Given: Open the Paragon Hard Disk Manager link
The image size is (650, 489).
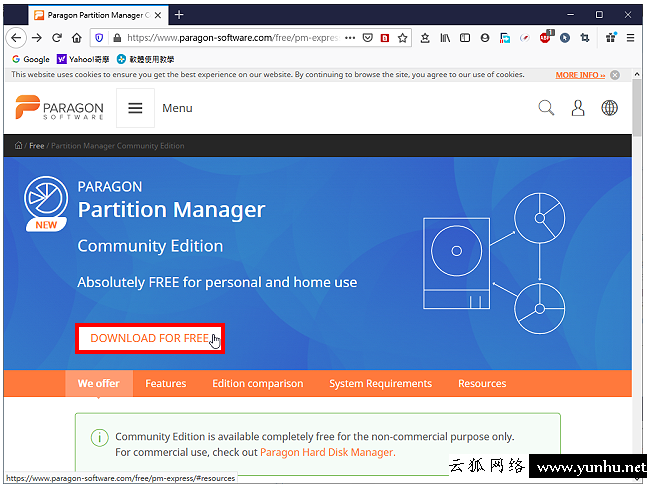Looking at the screenshot, I should click(327, 452).
